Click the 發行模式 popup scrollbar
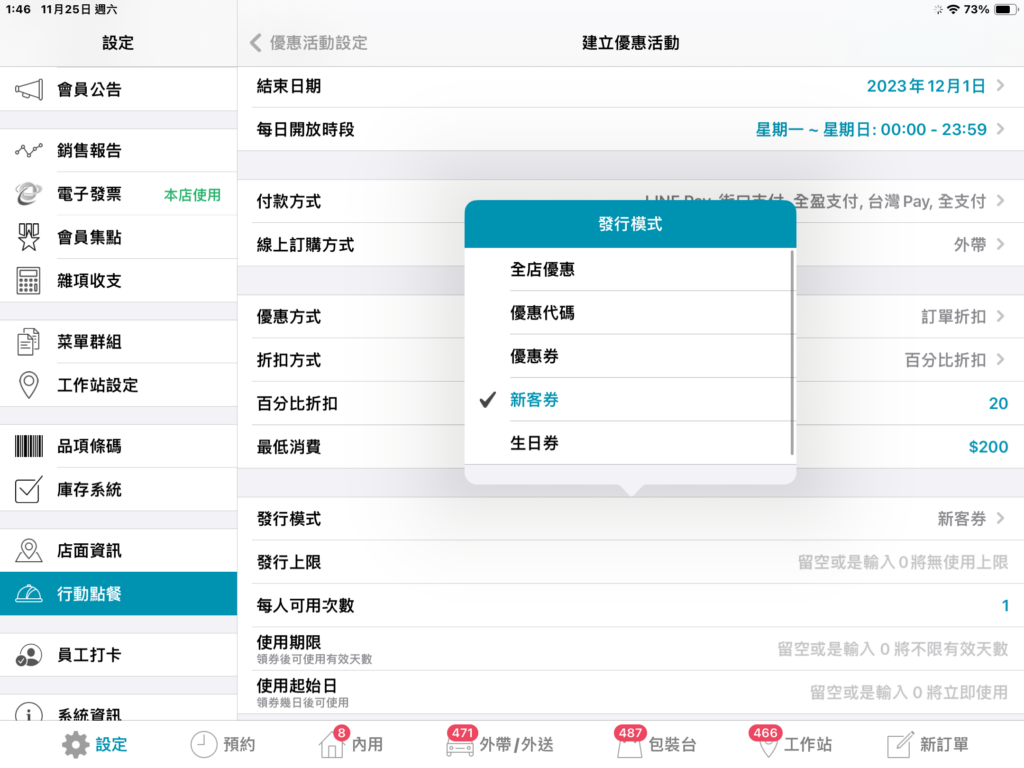1024x768 pixels. click(x=792, y=353)
